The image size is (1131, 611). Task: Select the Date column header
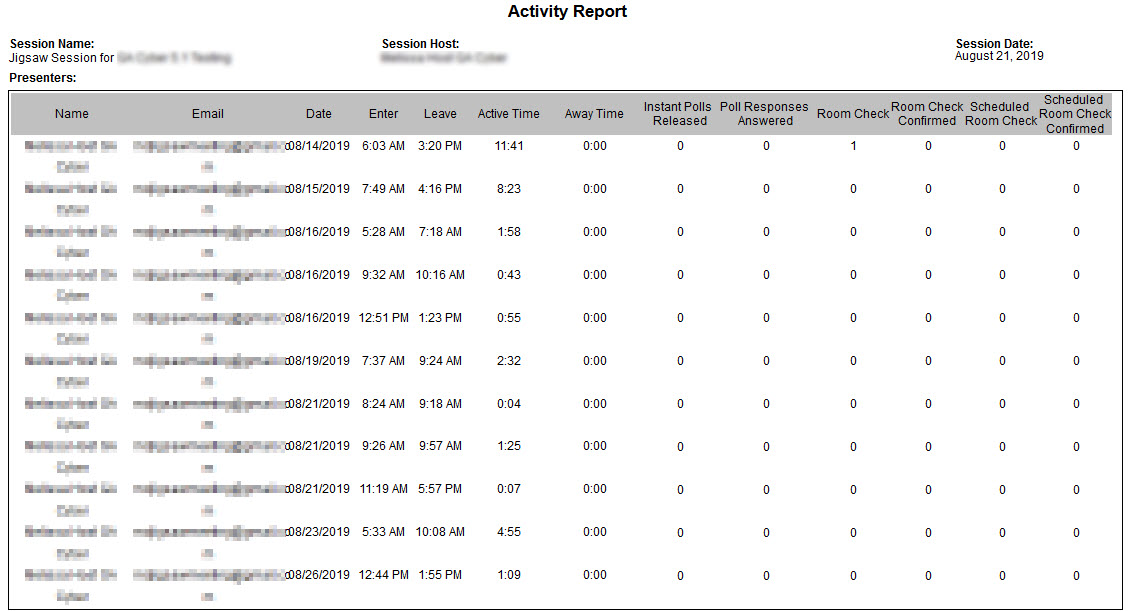[319, 114]
